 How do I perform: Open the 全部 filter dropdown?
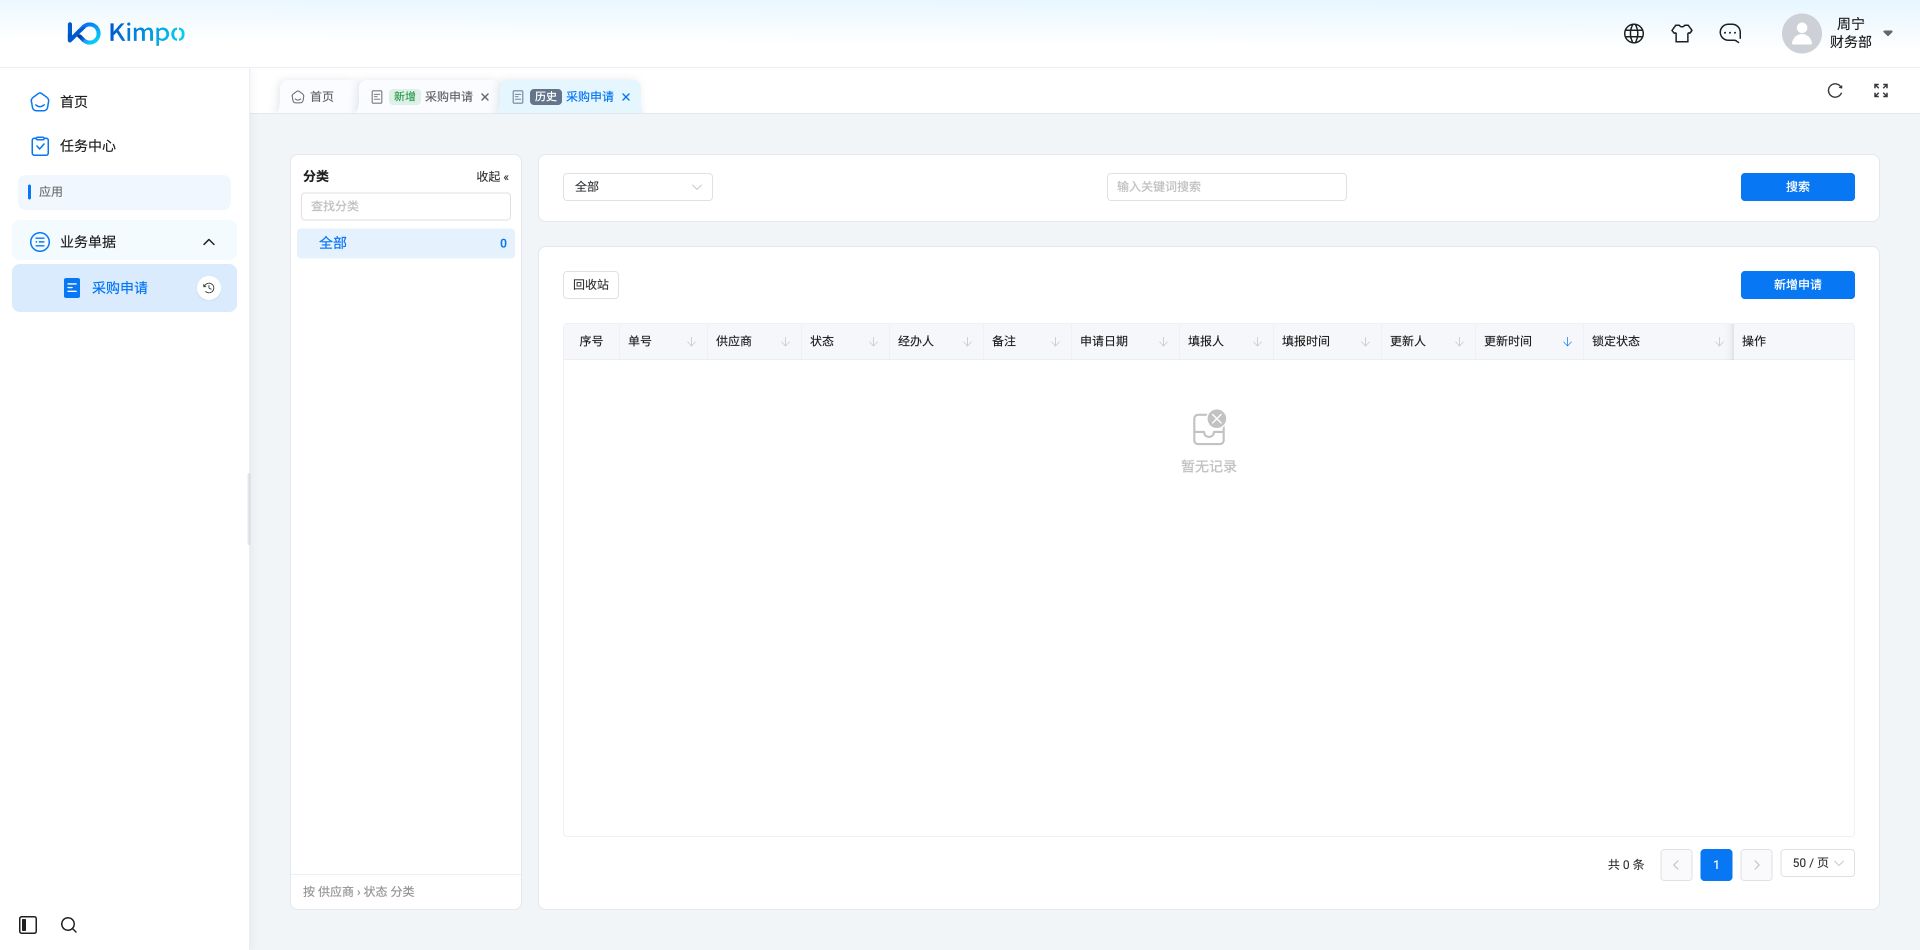(638, 187)
